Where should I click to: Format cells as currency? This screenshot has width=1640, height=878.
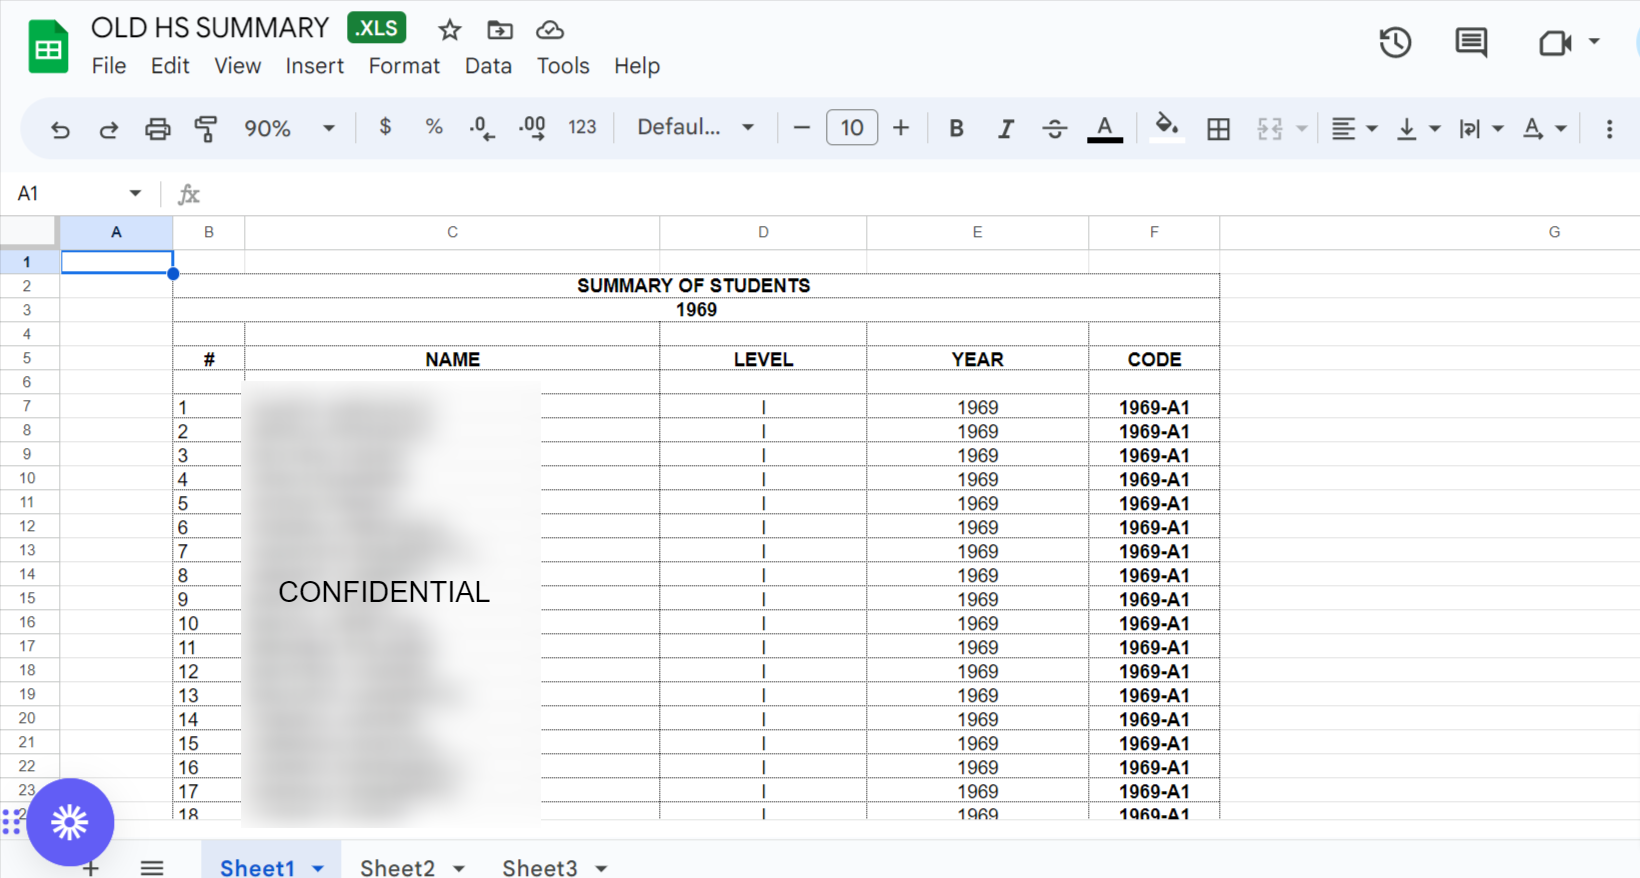385,127
